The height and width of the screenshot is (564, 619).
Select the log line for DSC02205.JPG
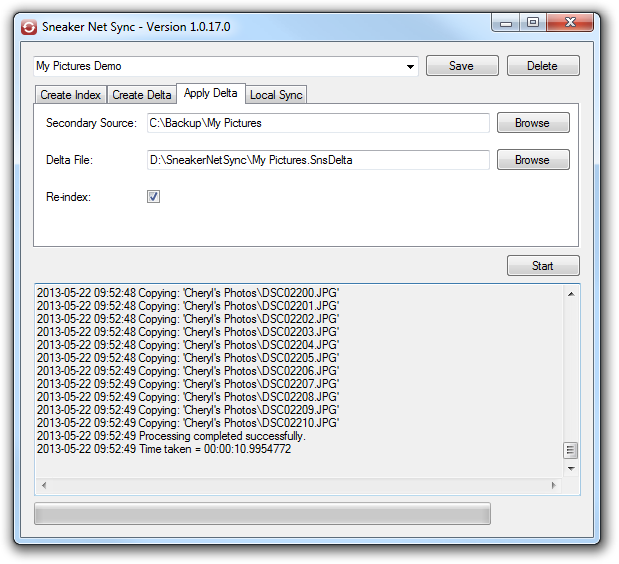188,358
